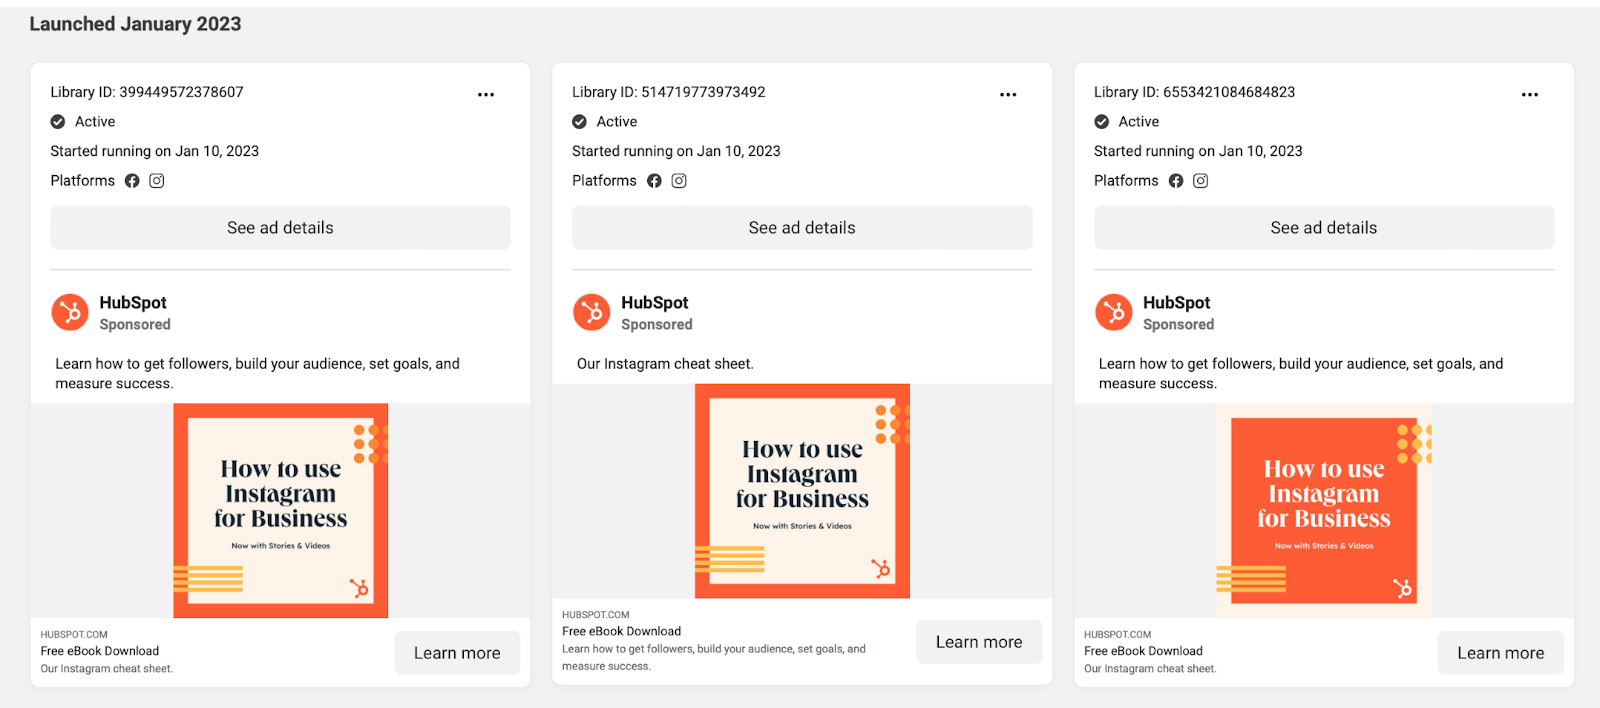Click HUBSPOT.COM domain label in ad 399449572378607
This screenshot has height=708, width=1600.
point(74,635)
